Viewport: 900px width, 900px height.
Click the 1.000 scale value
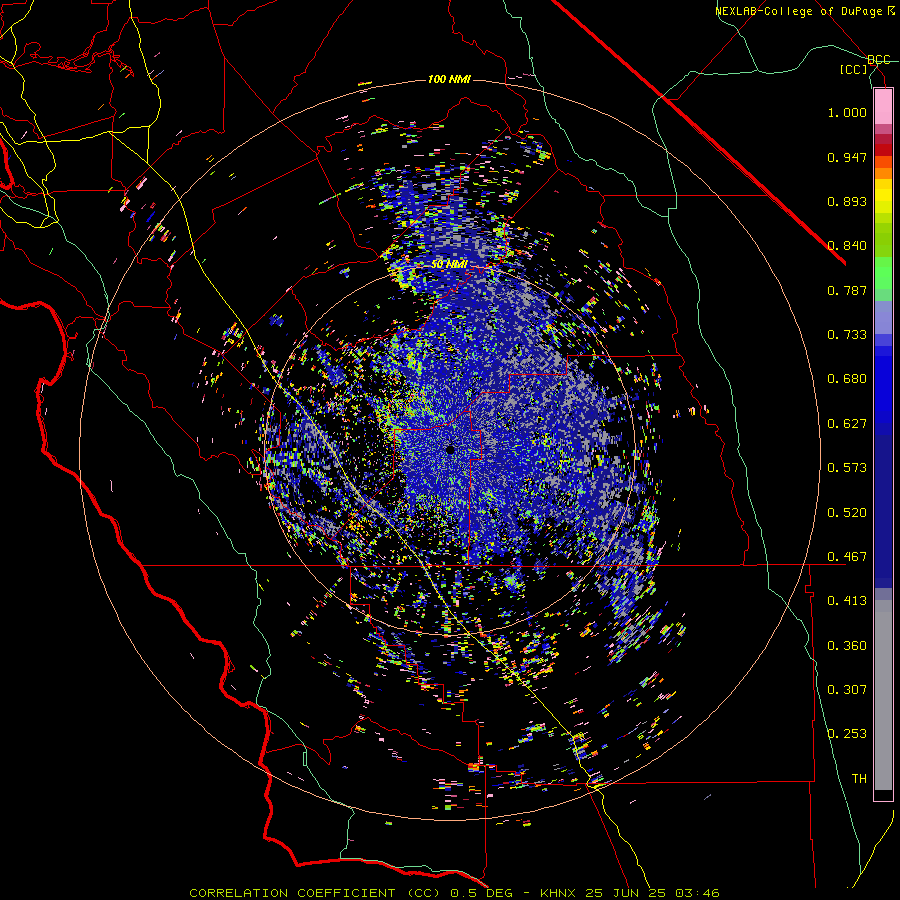coord(847,112)
